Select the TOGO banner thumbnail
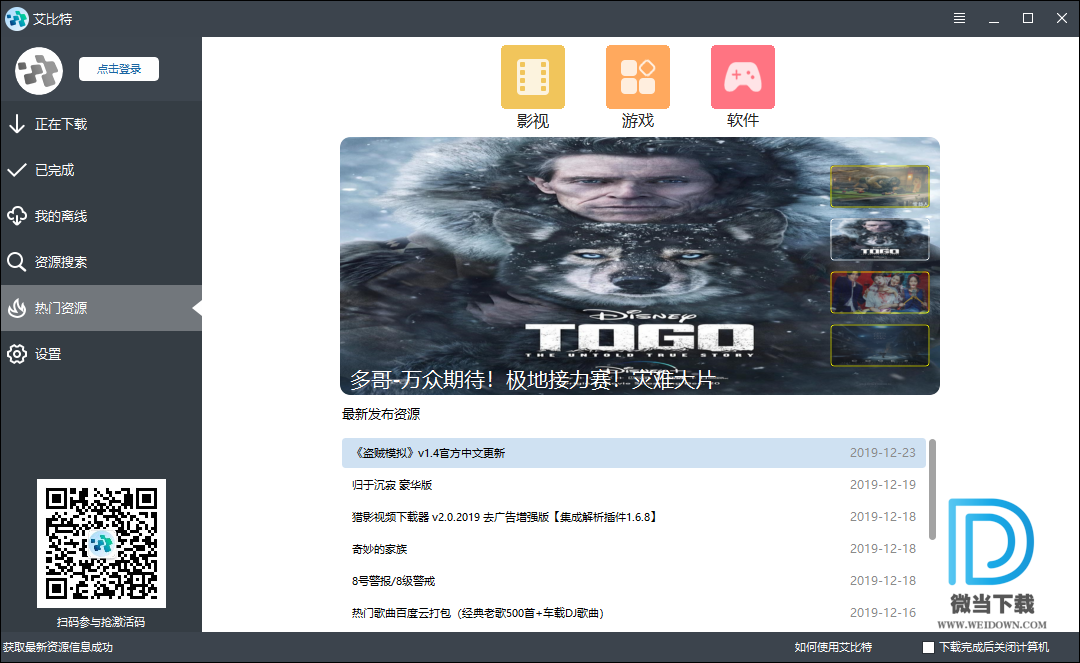Screen dimensions: 1080x663 (880, 240)
